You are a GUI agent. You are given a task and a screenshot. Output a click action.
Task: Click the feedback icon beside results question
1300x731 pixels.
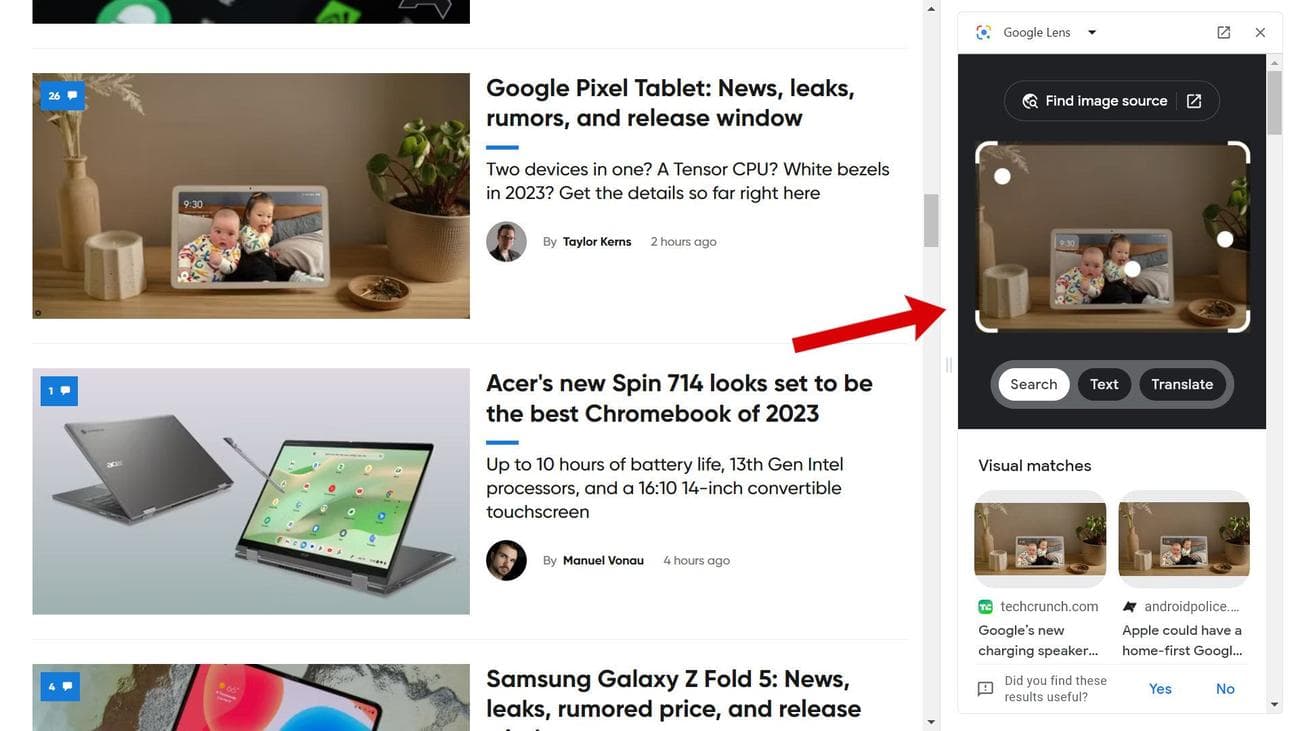pyautogui.click(x=985, y=689)
